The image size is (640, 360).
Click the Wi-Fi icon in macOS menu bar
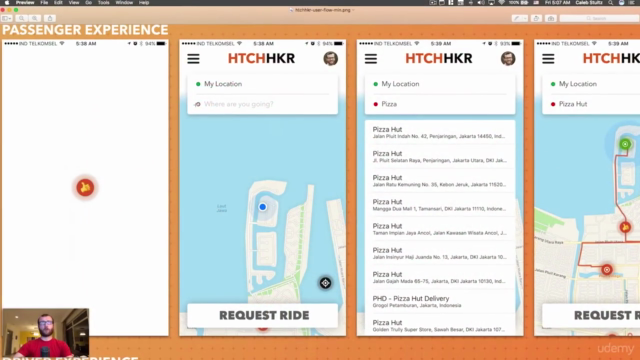(x=502, y=2)
